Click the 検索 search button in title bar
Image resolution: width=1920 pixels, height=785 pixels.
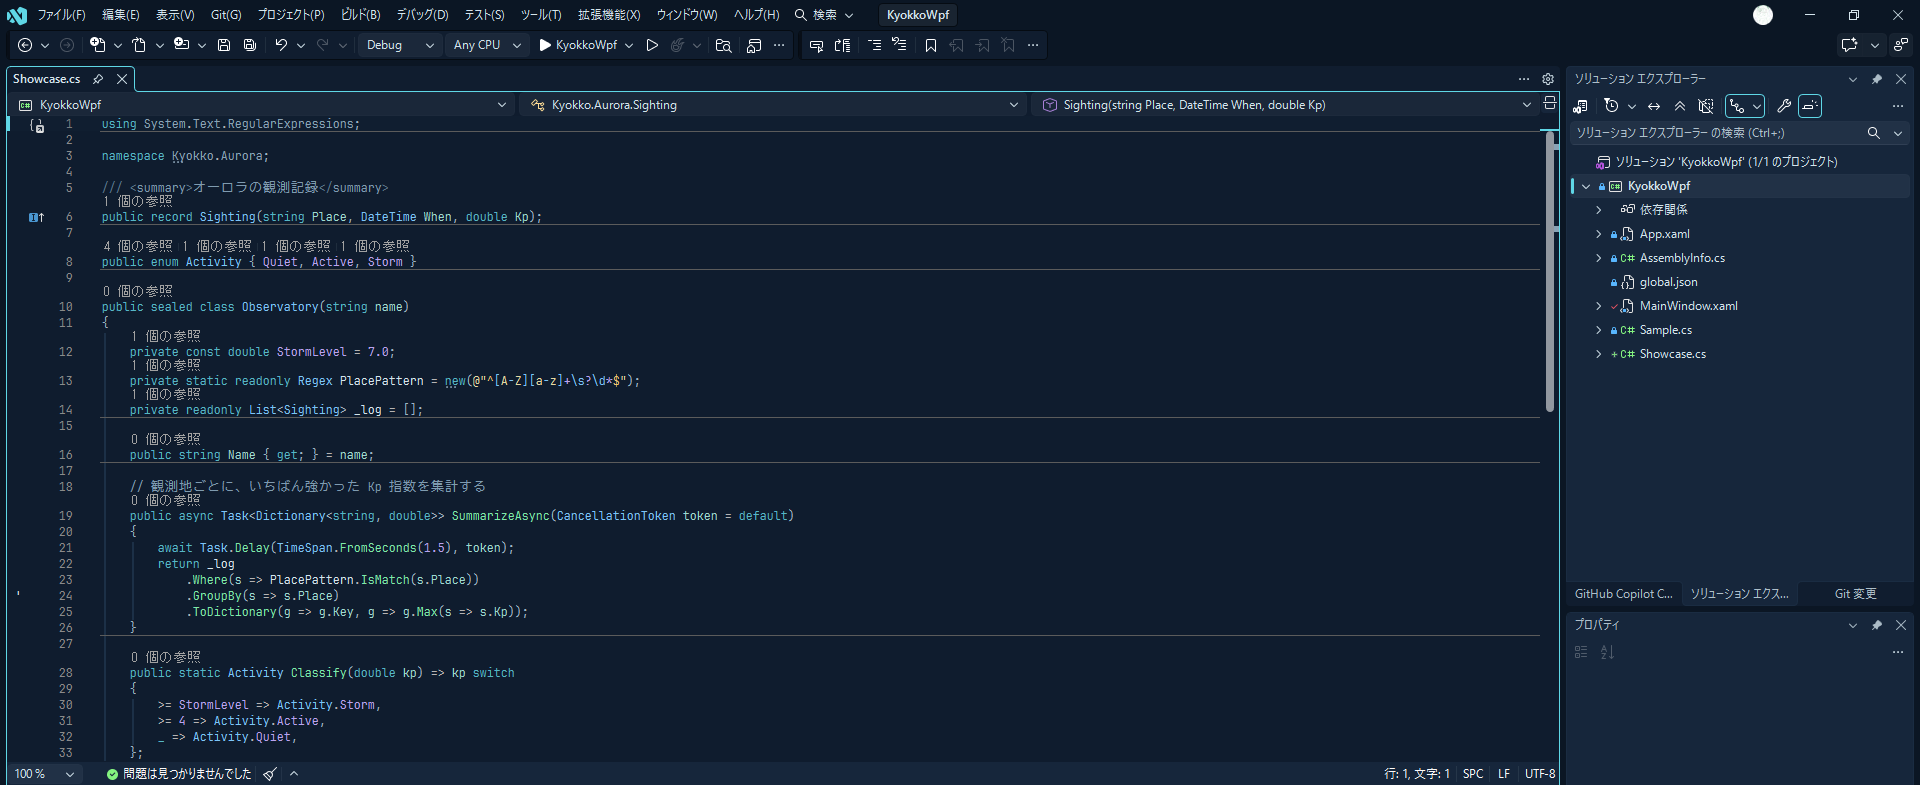[824, 15]
